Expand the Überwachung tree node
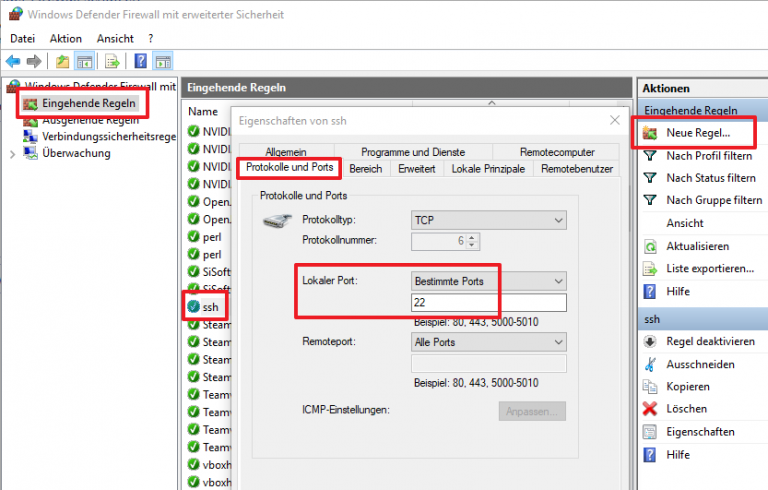Screen dimensions: 768x490 (12, 154)
